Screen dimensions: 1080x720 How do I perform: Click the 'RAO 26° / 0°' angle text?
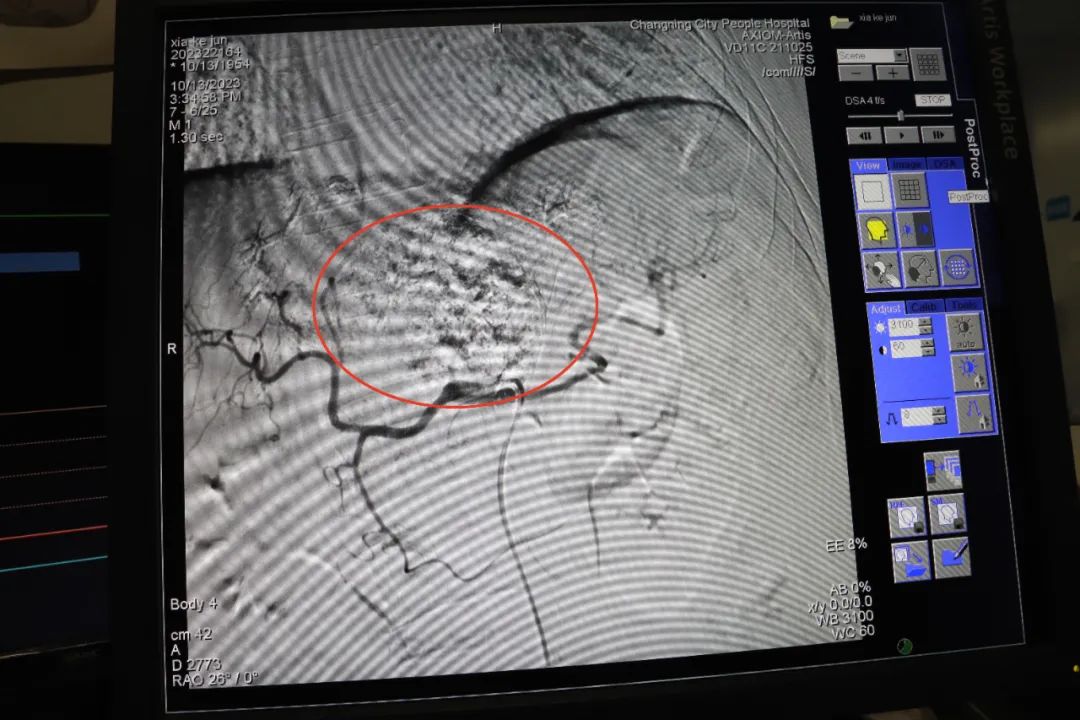point(215,678)
